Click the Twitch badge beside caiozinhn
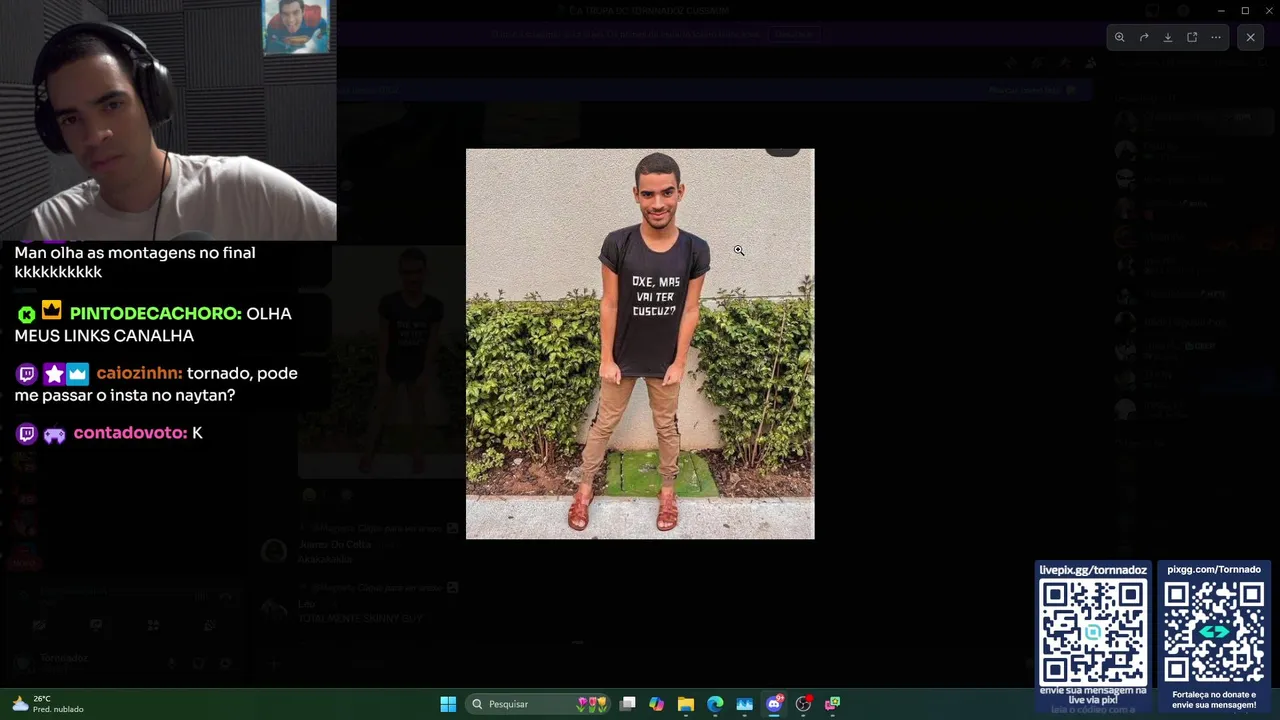 tap(27, 374)
